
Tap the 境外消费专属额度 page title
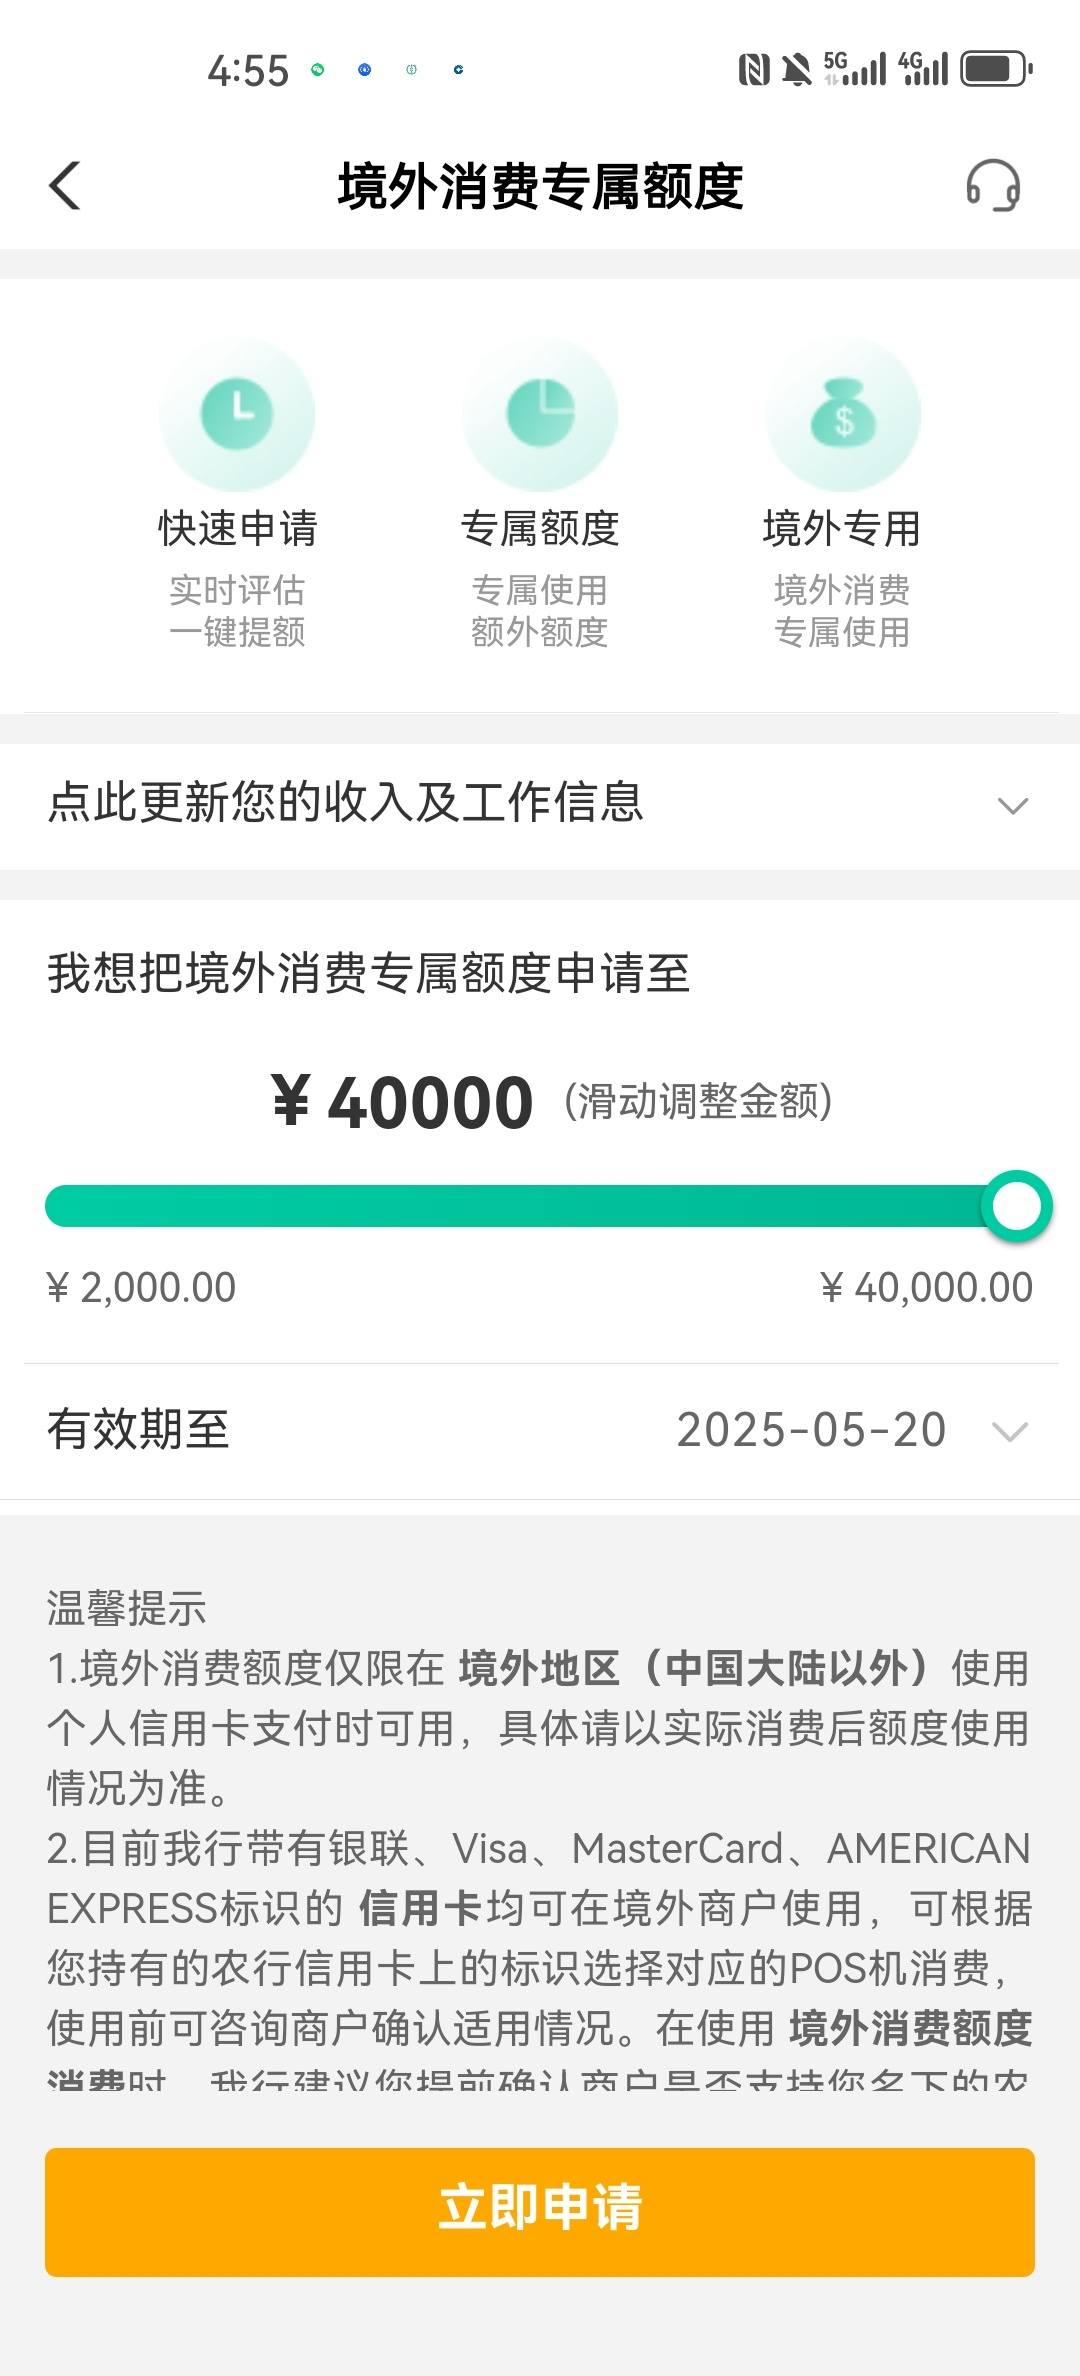click(x=540, y=187)
